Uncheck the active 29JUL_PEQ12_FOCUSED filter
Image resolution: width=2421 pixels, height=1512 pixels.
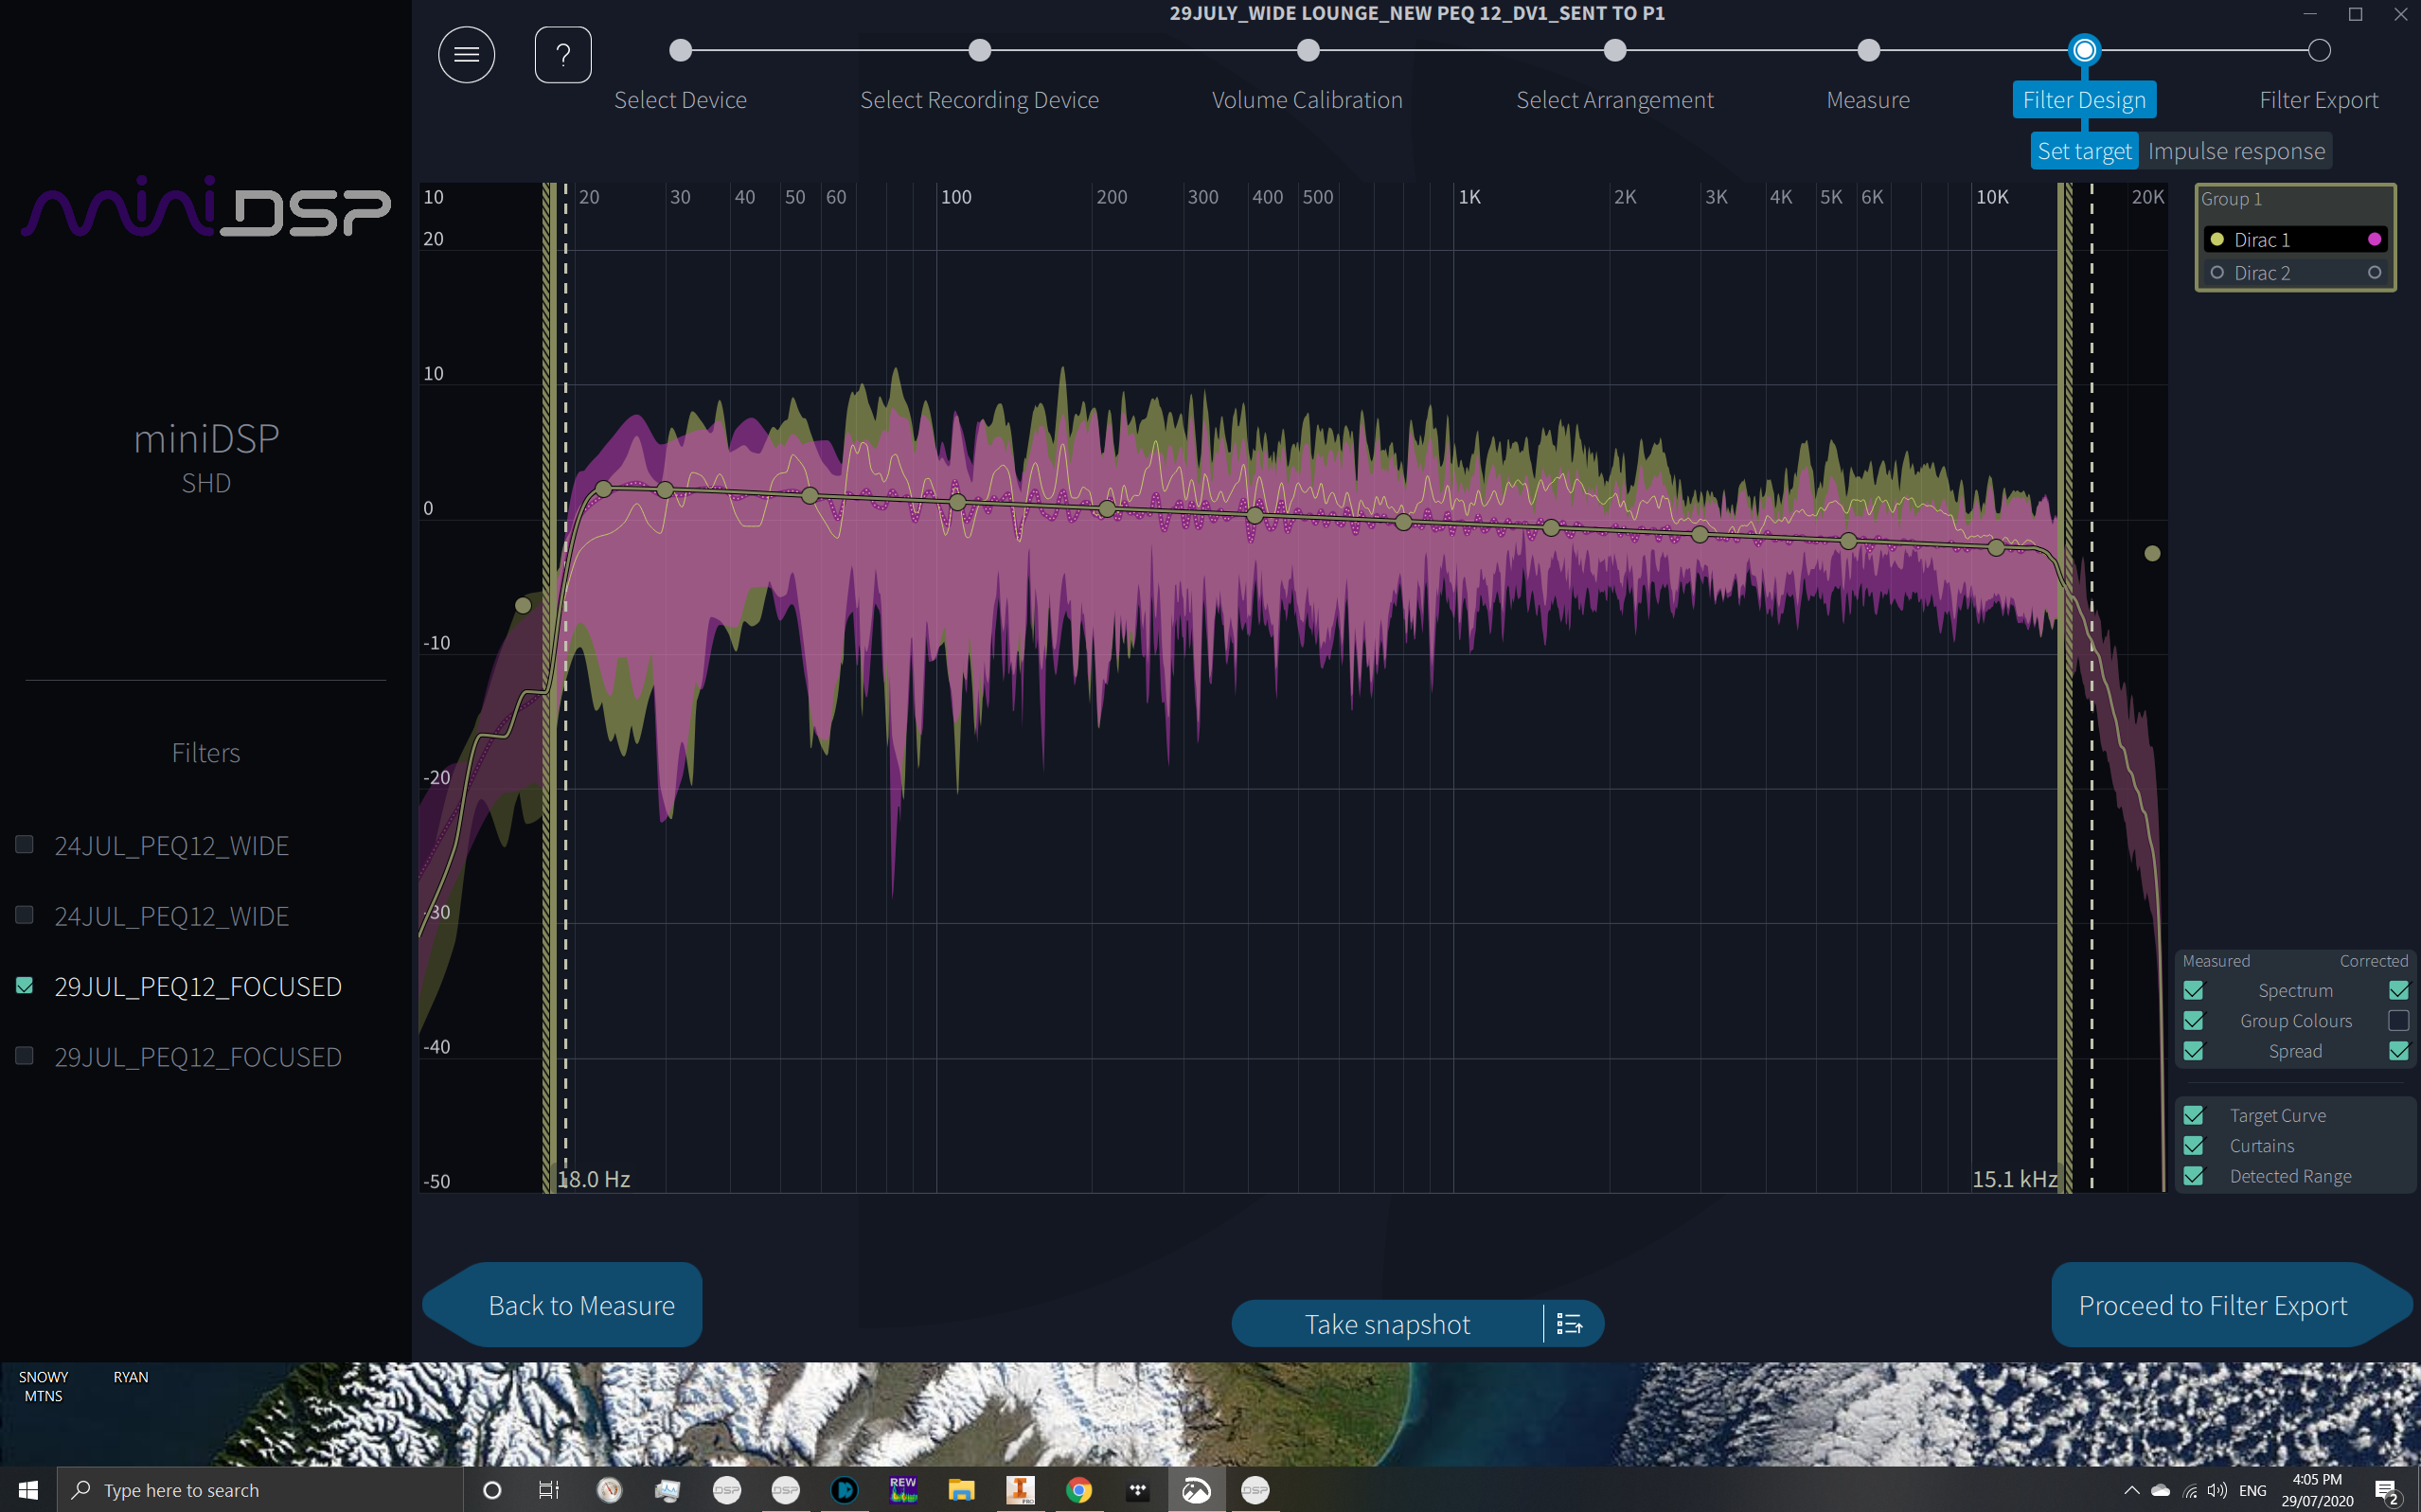(x=25, y=986)
